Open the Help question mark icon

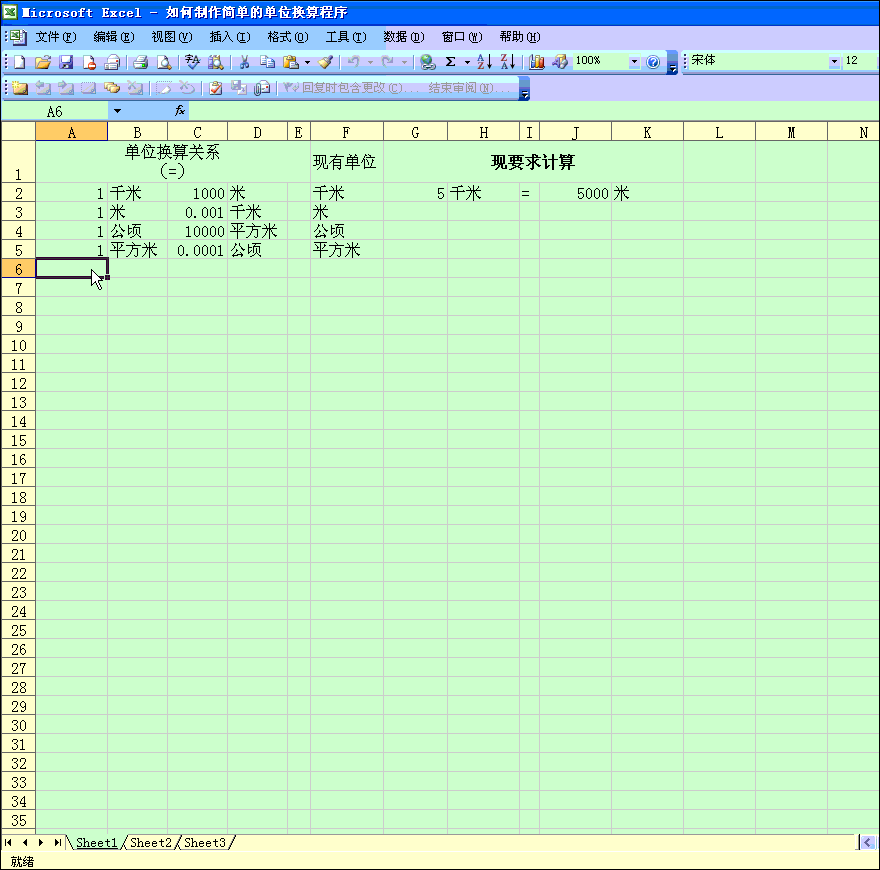pyautogui.click(x=653, y=62)
